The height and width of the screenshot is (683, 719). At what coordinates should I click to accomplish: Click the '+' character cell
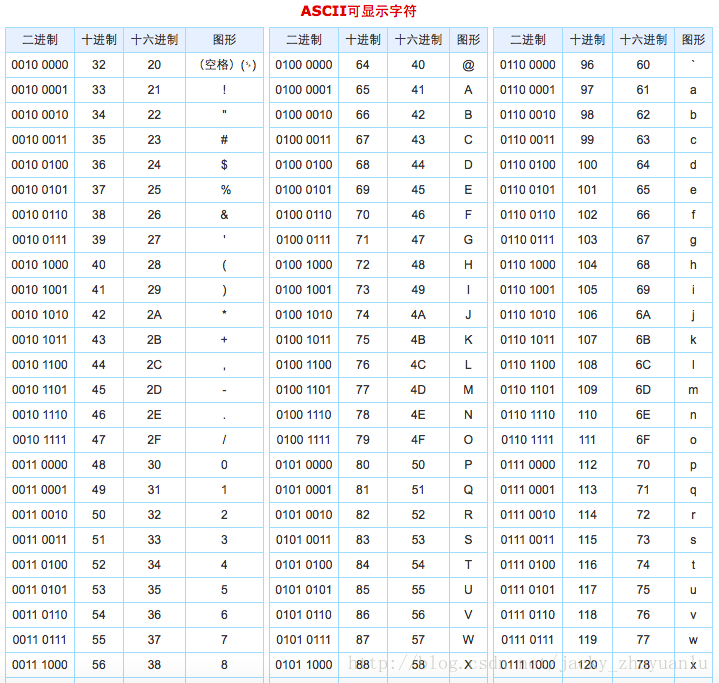[224, 339]
